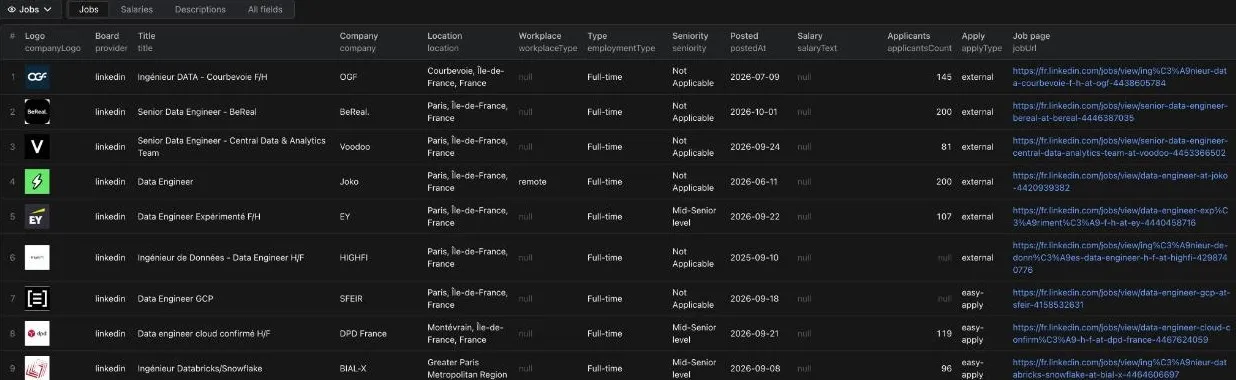The width and height of the screenshot is (1236, 380).
Task: Switch to the Jobs tab
Action: point(89,10)
